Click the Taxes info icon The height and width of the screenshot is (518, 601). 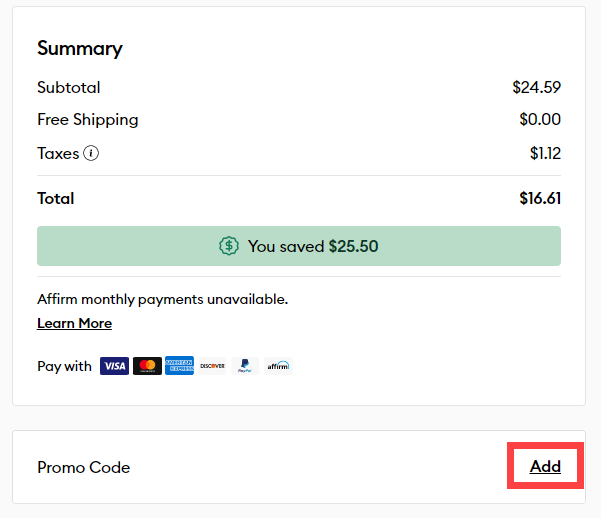(x=91, y=154)
